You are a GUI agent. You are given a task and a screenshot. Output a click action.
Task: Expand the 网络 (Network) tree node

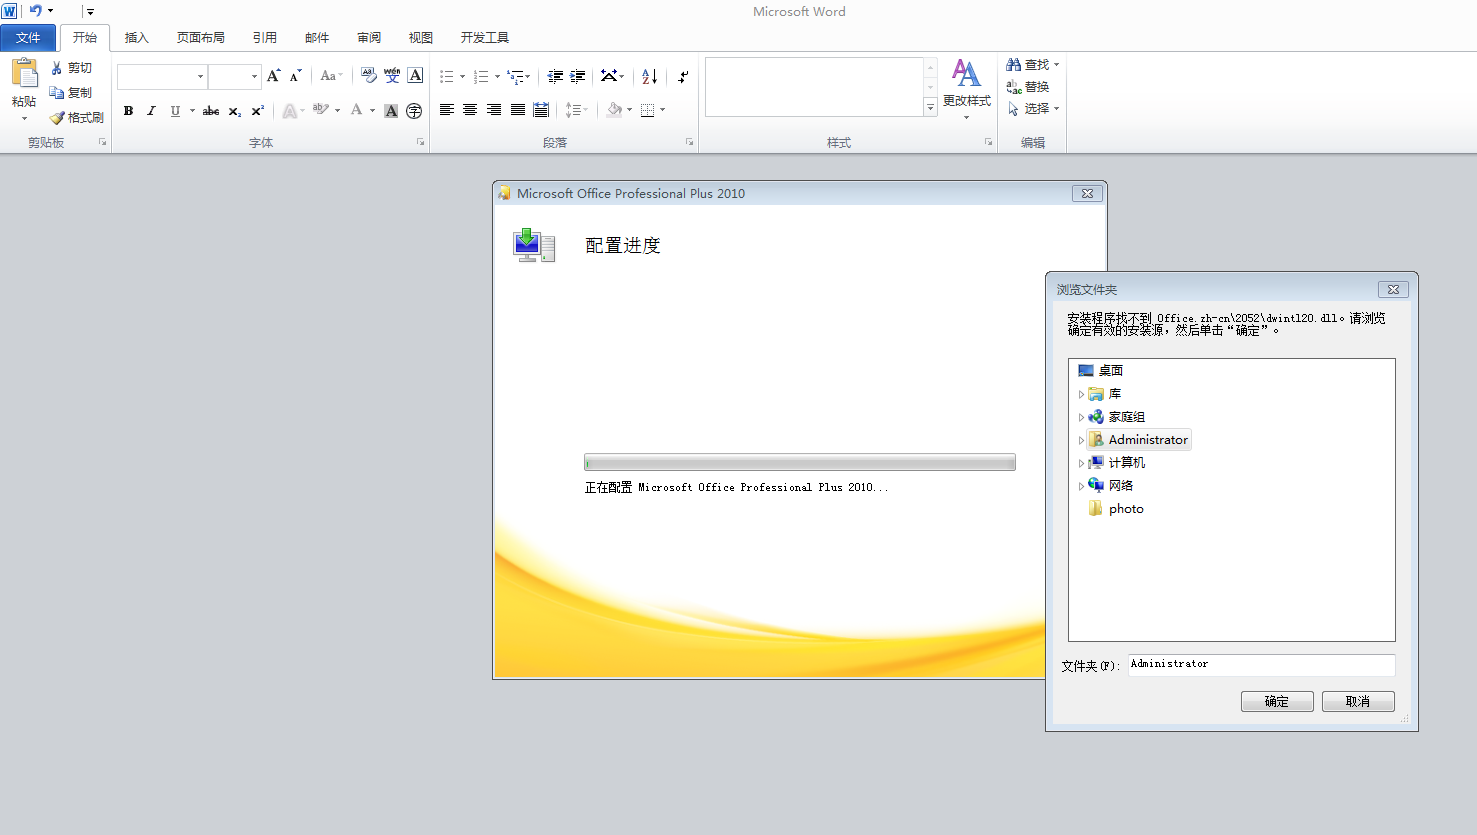(1081, 486)
